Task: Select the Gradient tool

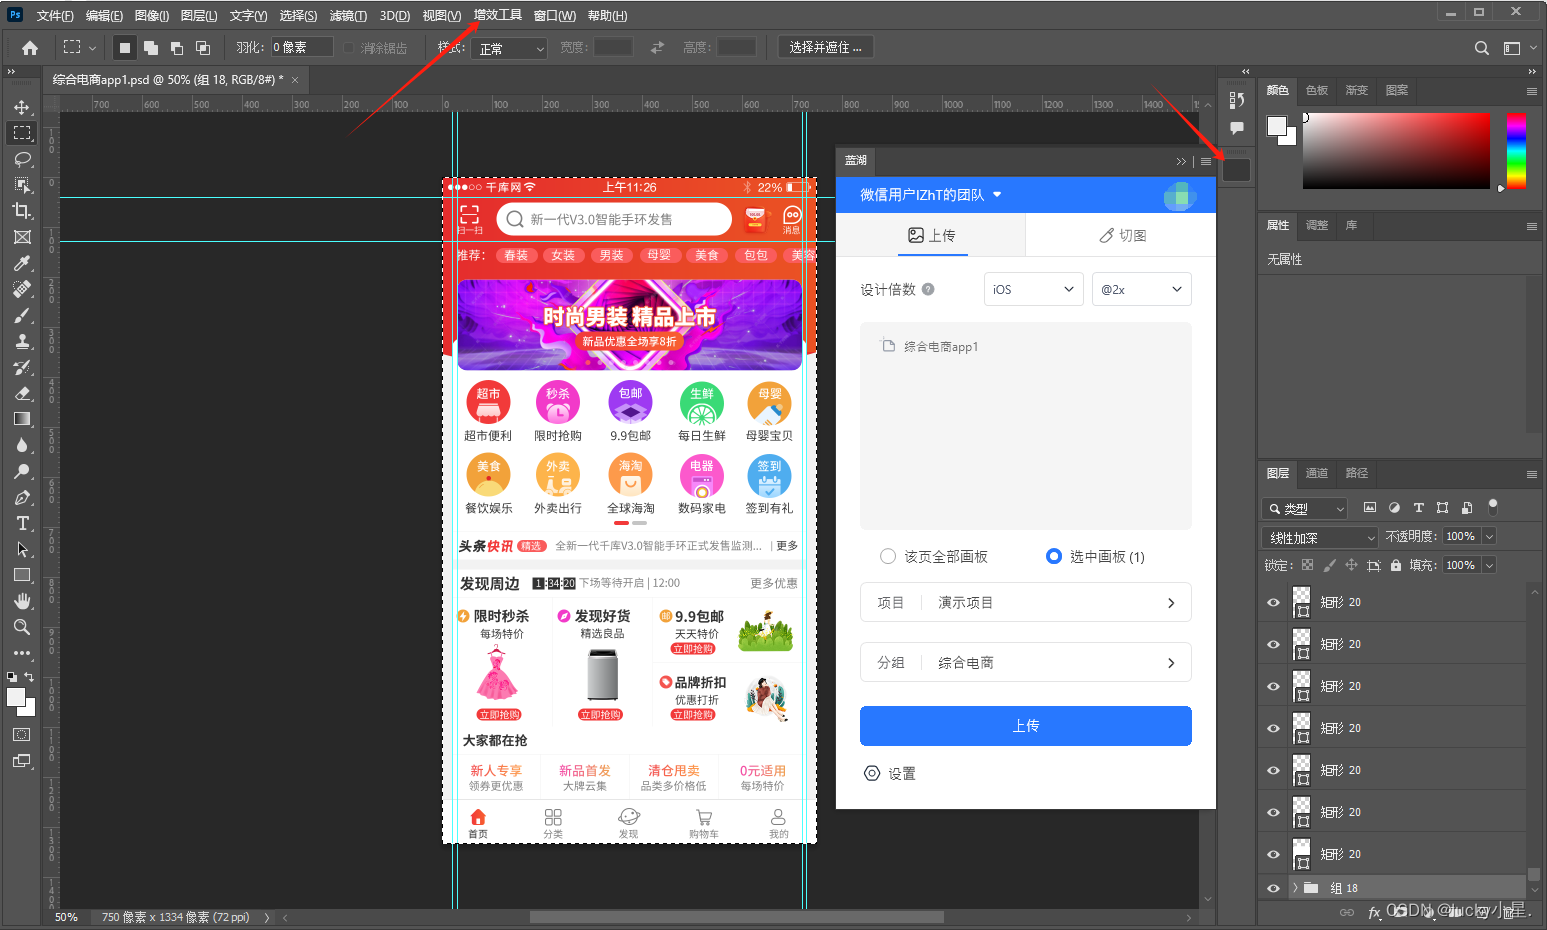Action: tap(22, 419)
